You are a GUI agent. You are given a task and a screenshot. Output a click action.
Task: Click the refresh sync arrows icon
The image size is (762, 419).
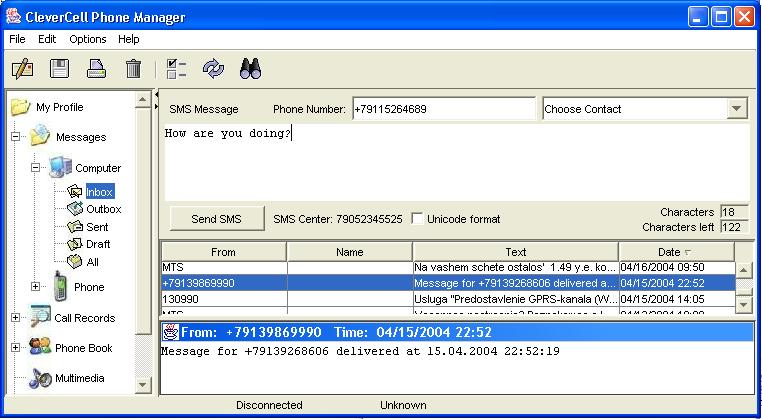click(213, 69)
